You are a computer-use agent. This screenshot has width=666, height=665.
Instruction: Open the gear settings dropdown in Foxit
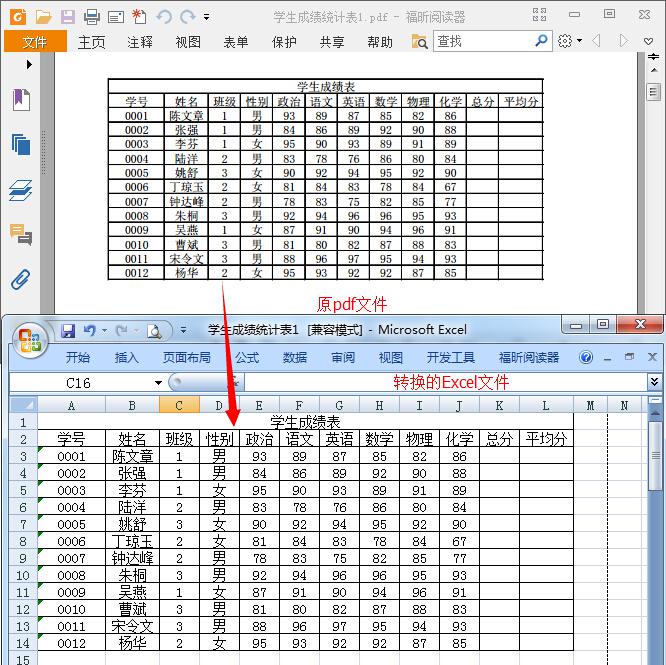tap(569, 41)
